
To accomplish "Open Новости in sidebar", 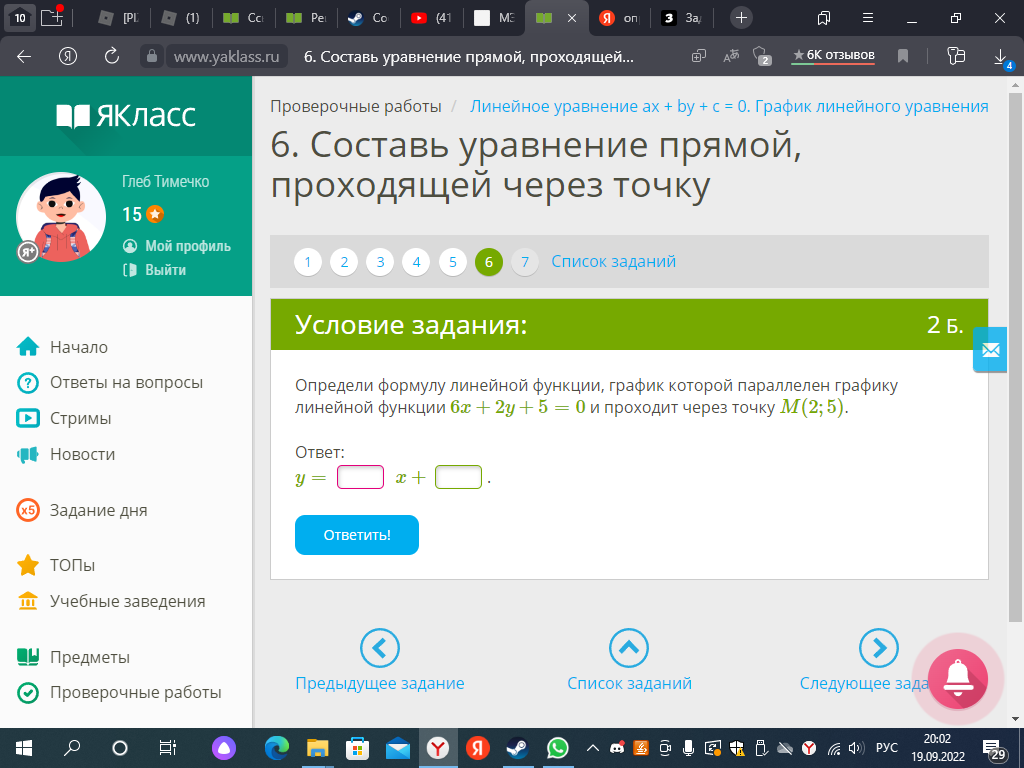I will [66, 454].
